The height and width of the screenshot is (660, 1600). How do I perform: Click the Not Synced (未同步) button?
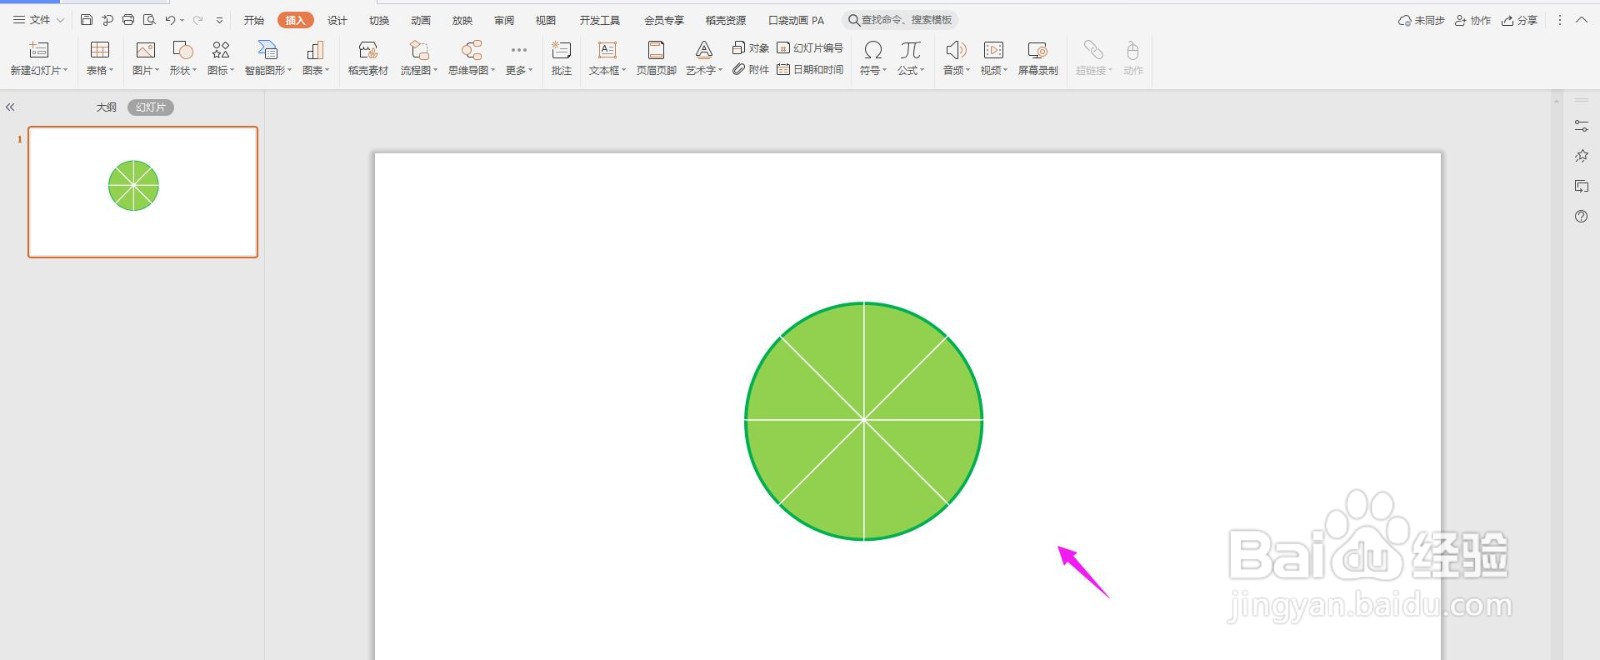[1421, 20]
